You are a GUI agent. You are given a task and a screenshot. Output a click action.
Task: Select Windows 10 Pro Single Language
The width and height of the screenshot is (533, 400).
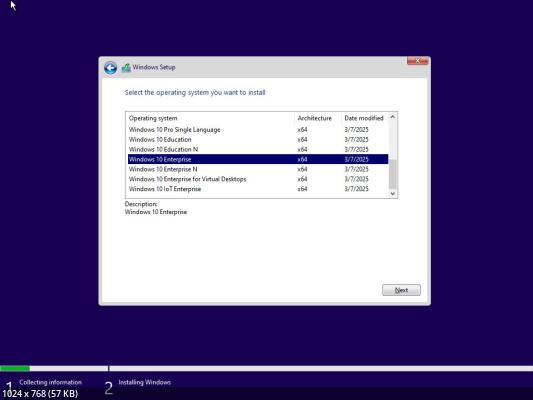point(258,129)
